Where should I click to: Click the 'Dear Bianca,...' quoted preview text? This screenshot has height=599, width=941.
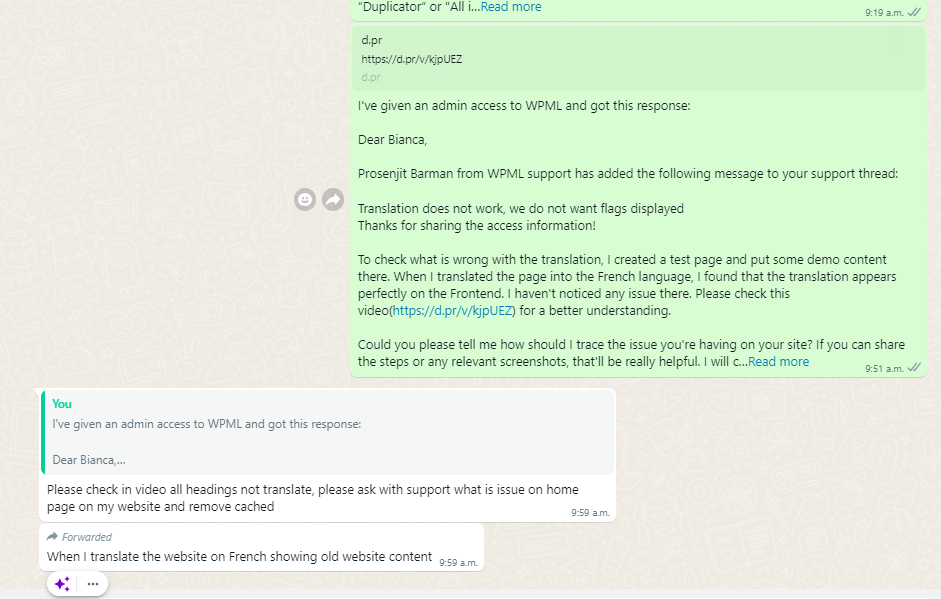[x=89, y=460]
